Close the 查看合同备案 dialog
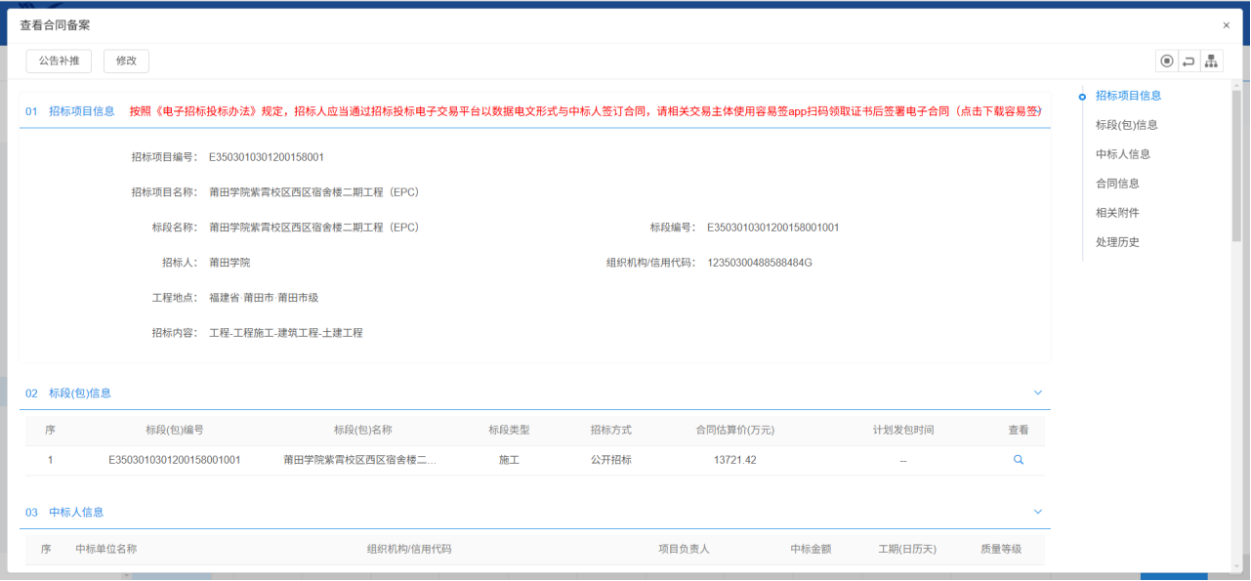Image resolution: width=1251 pixels, height=581 pixels. 1226,25
